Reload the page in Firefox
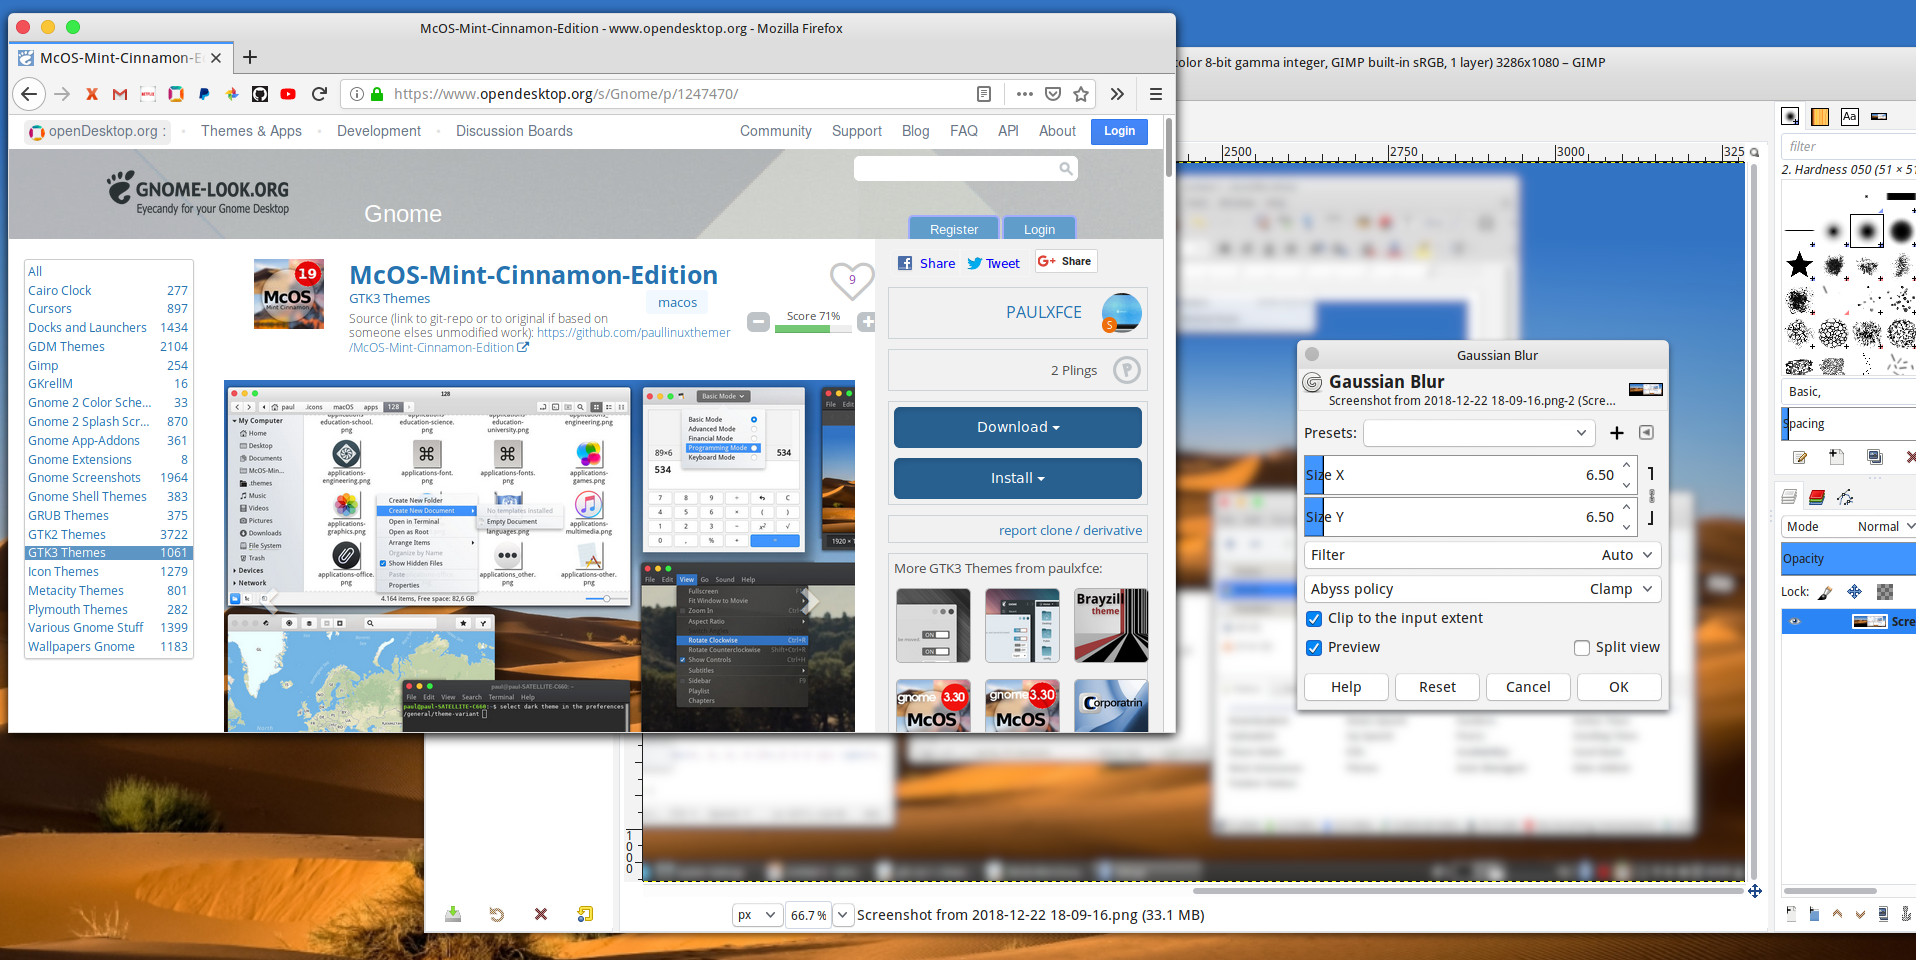 320,94
